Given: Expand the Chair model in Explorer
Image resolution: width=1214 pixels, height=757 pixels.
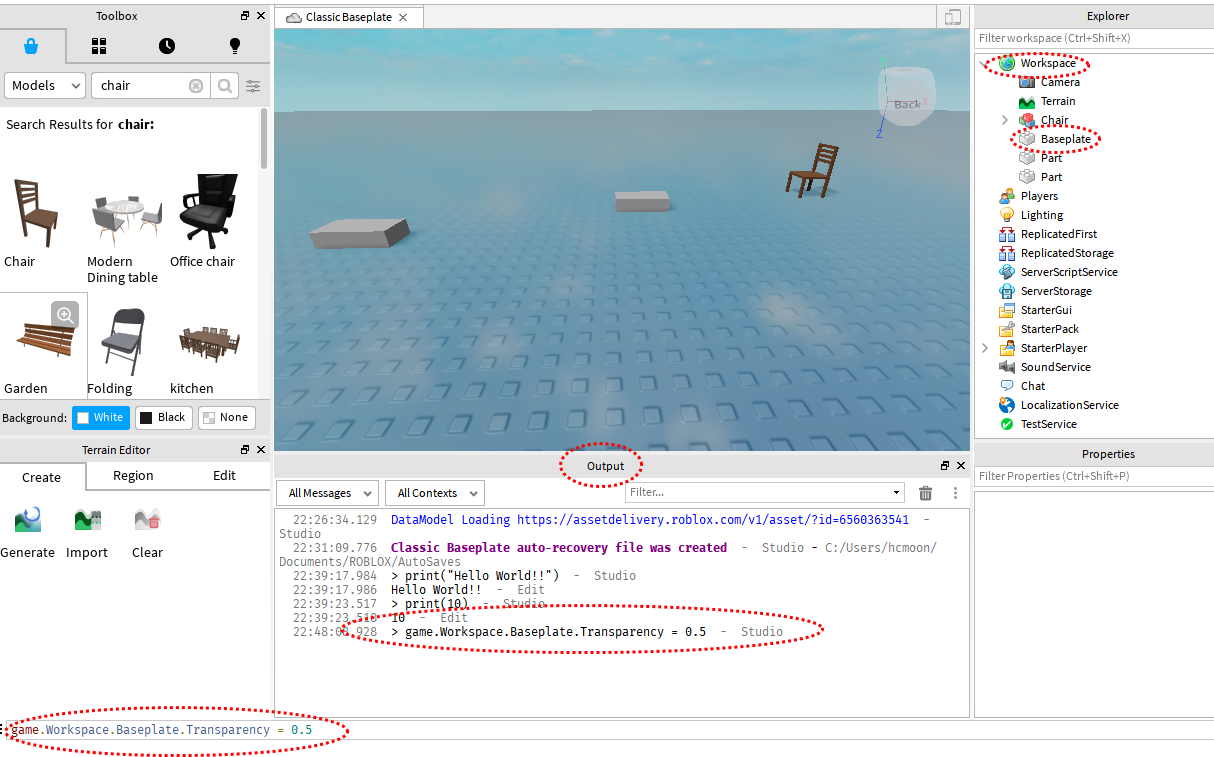Looking at the screenshot, I should [1005, 120].
